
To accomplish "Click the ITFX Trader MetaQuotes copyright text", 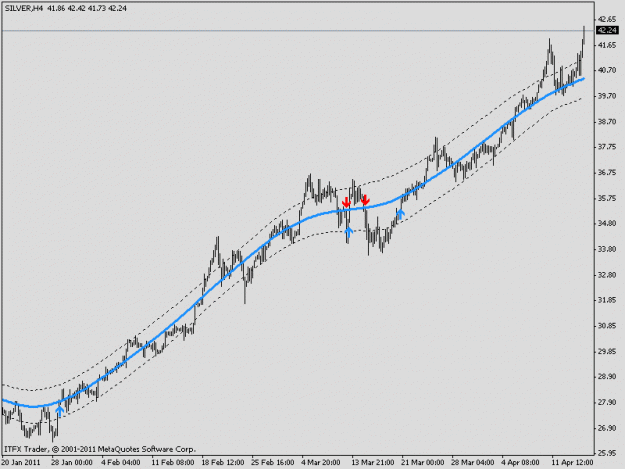I will tap(100, 449).
